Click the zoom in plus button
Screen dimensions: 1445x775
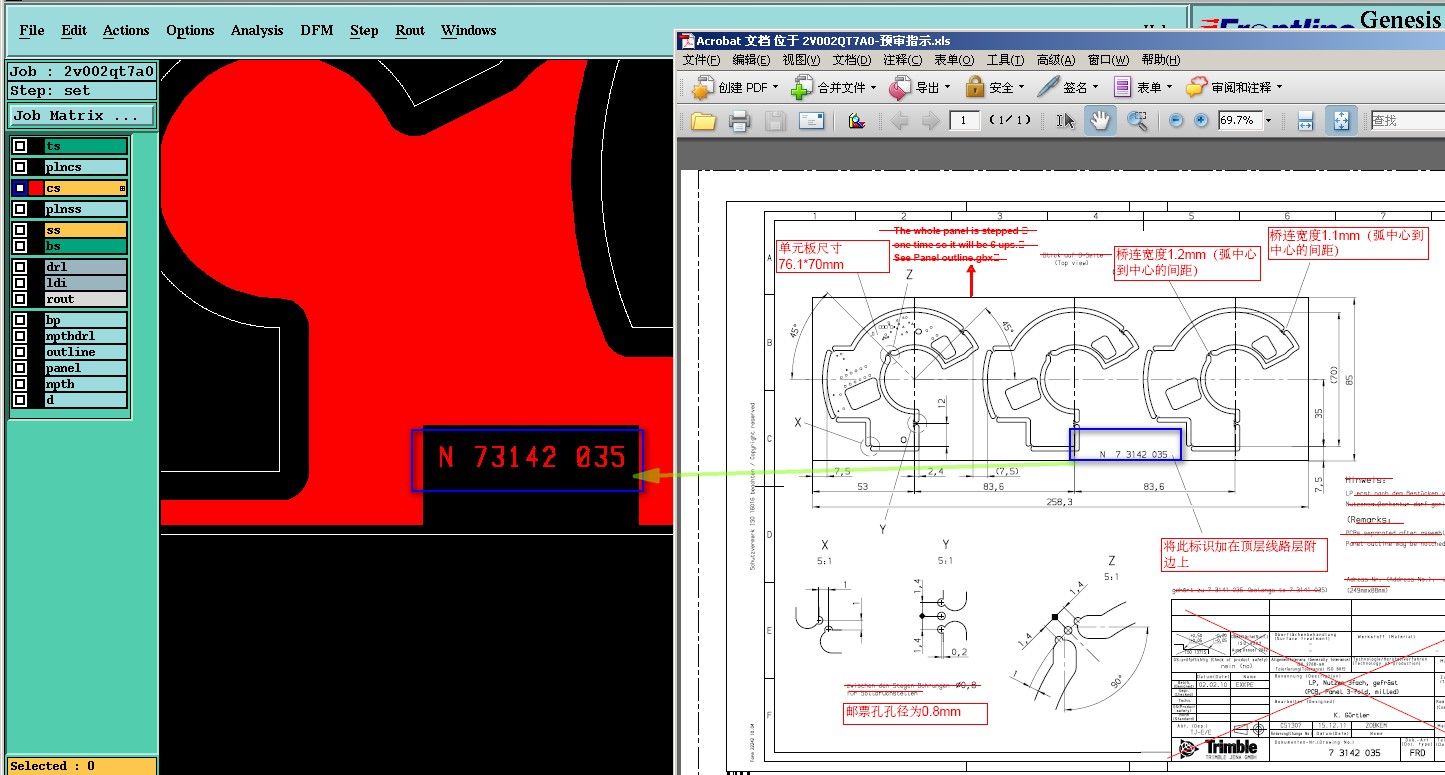(x=1201, y=121)
